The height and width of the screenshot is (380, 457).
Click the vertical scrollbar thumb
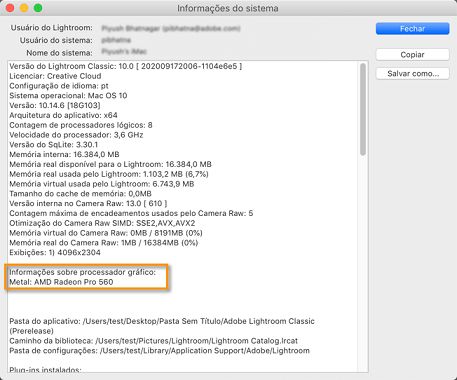363,109
